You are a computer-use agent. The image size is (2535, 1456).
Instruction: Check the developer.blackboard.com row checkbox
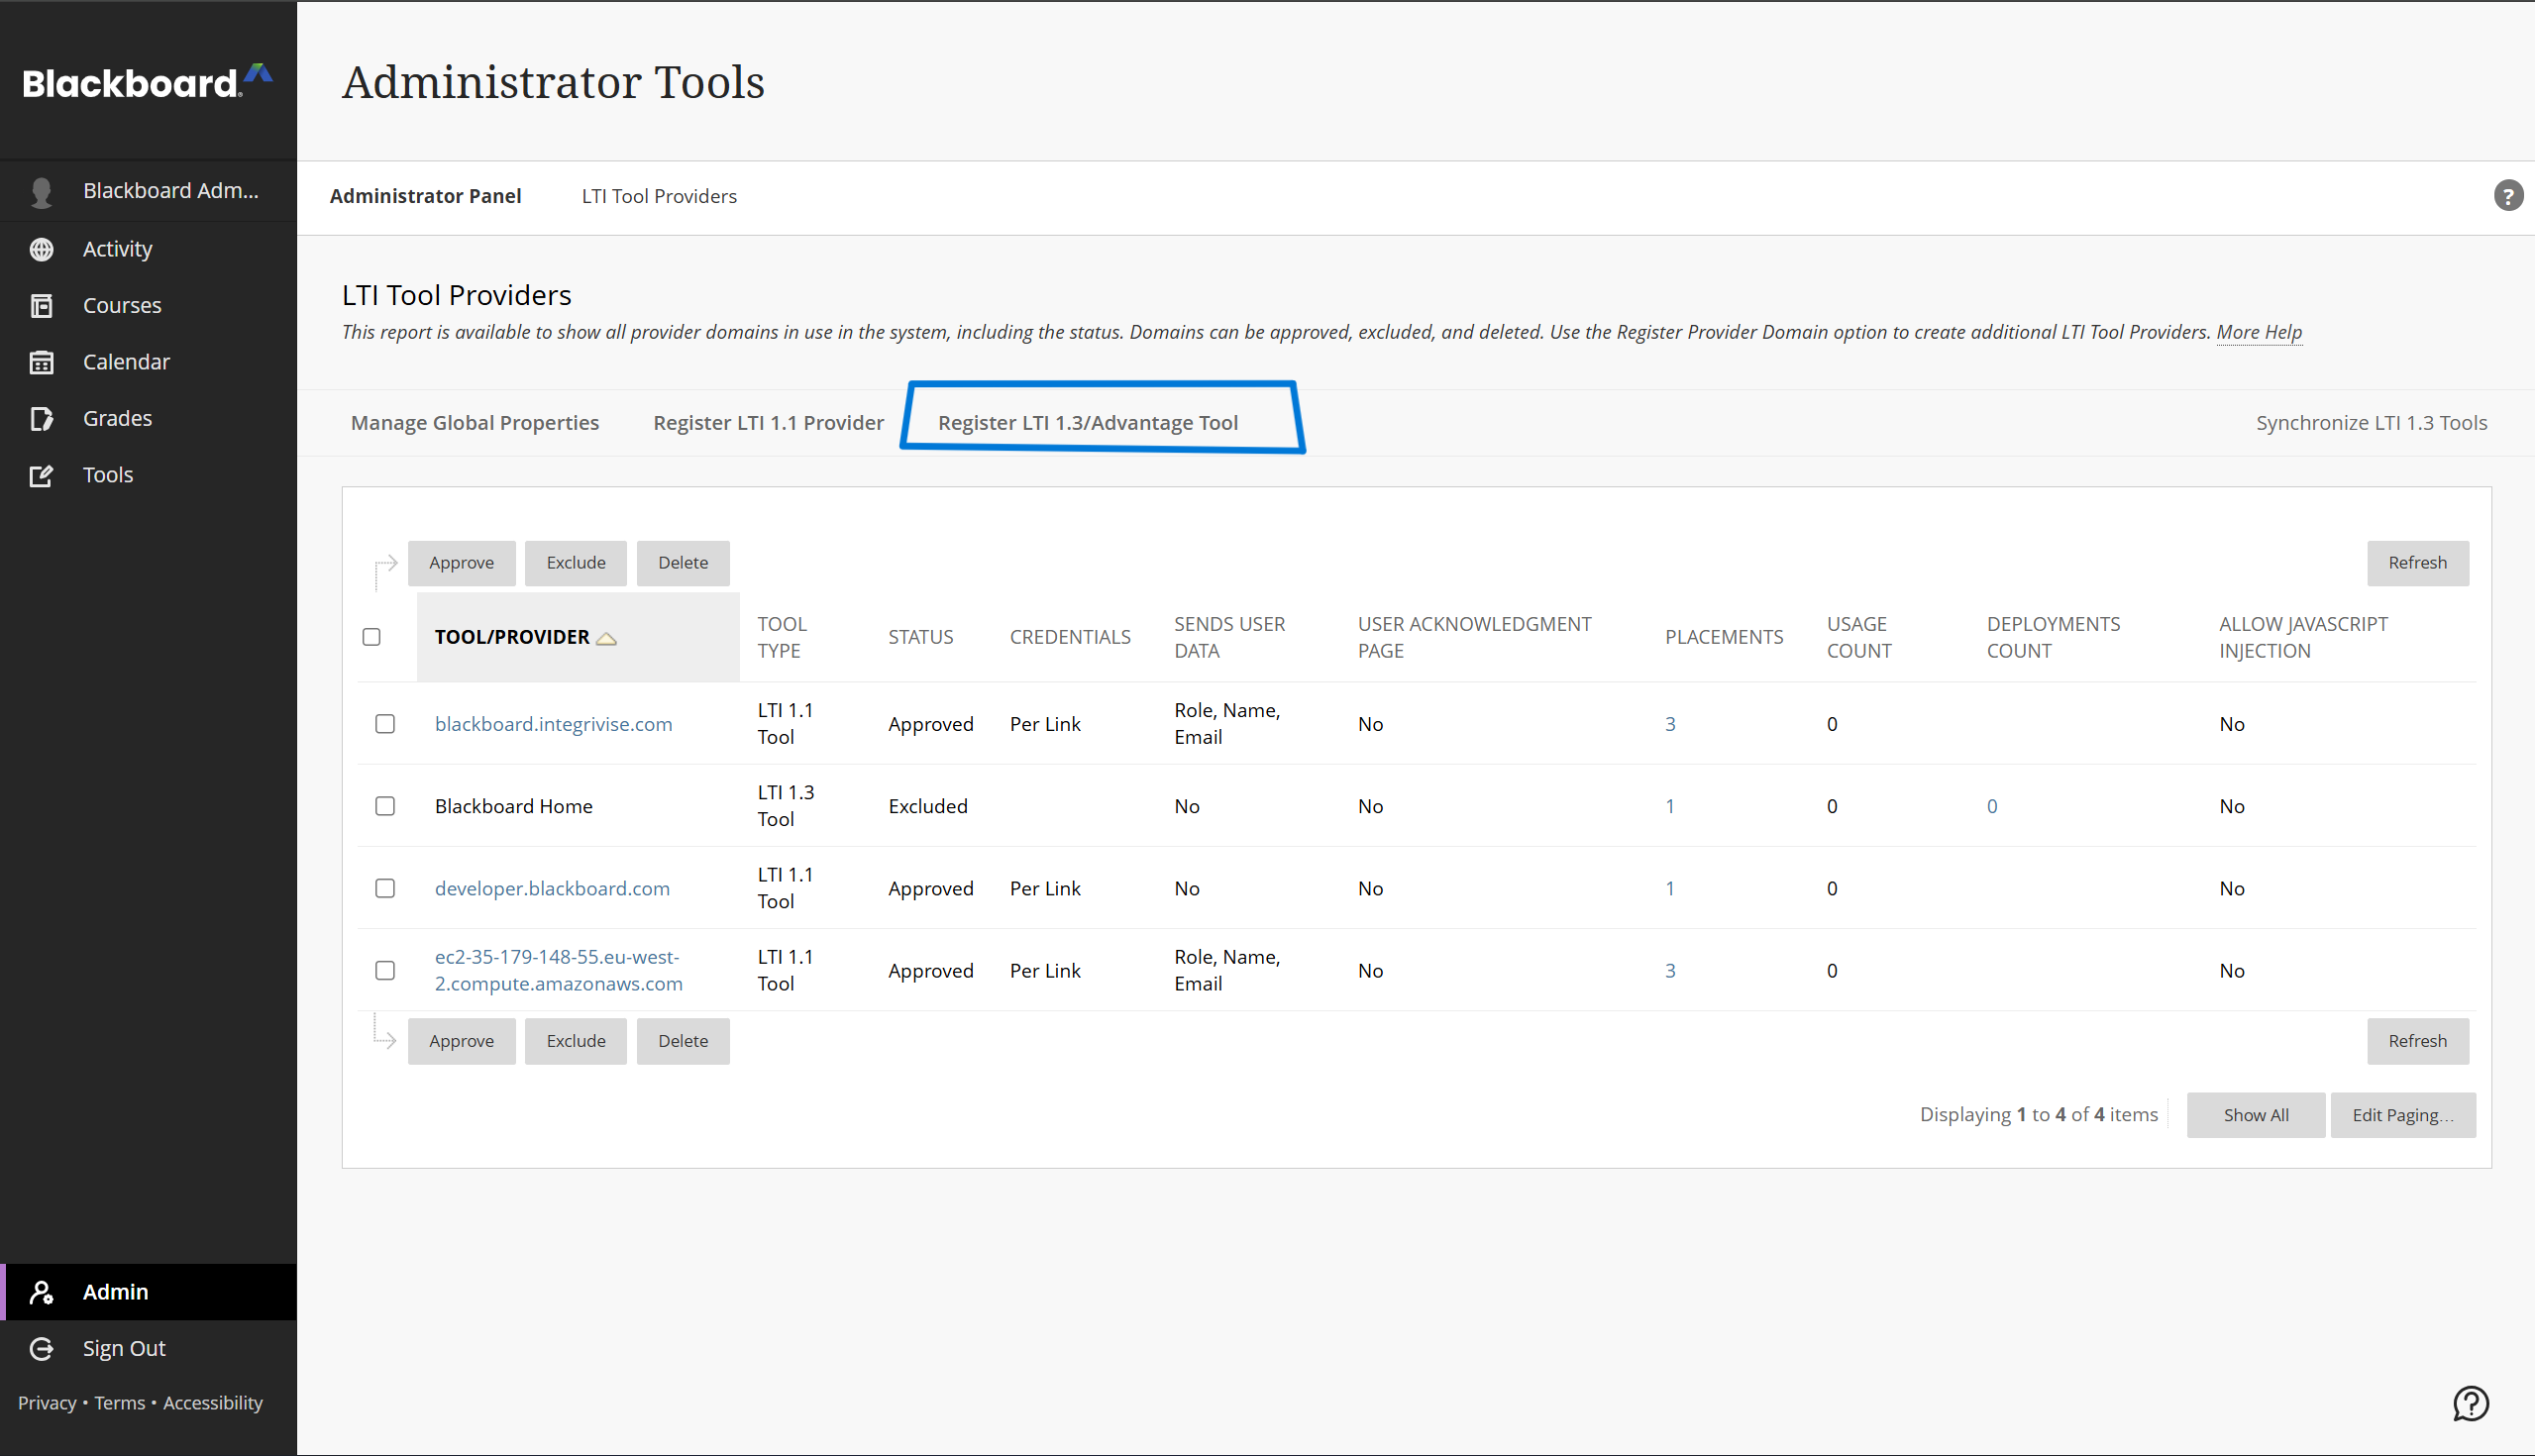click(x=385, y=888)
